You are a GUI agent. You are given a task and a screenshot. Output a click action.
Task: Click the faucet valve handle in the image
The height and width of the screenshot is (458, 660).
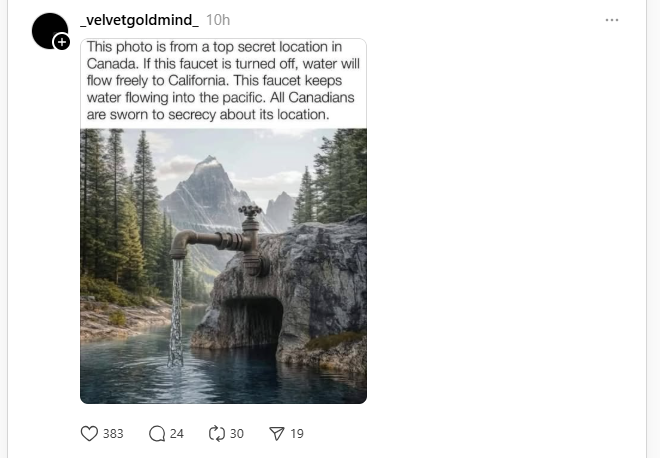click(250, 212)
